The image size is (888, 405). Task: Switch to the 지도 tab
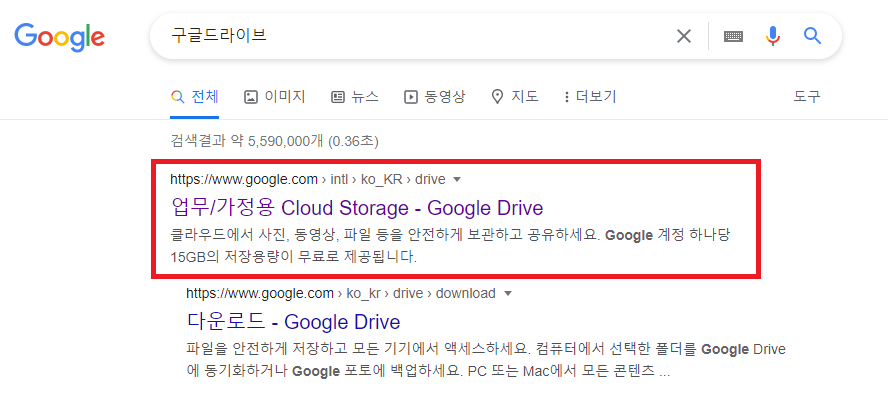pos(515,97)
